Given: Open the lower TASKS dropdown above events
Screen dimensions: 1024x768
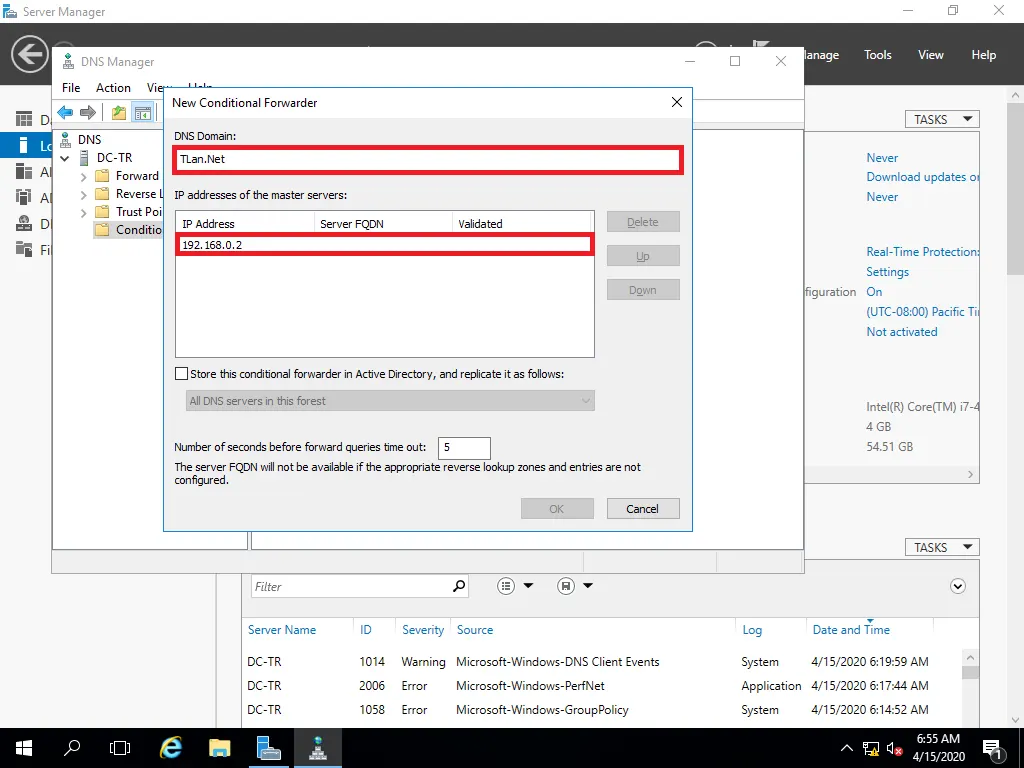Looking at the screenshot, I should [x=942, y=547].
